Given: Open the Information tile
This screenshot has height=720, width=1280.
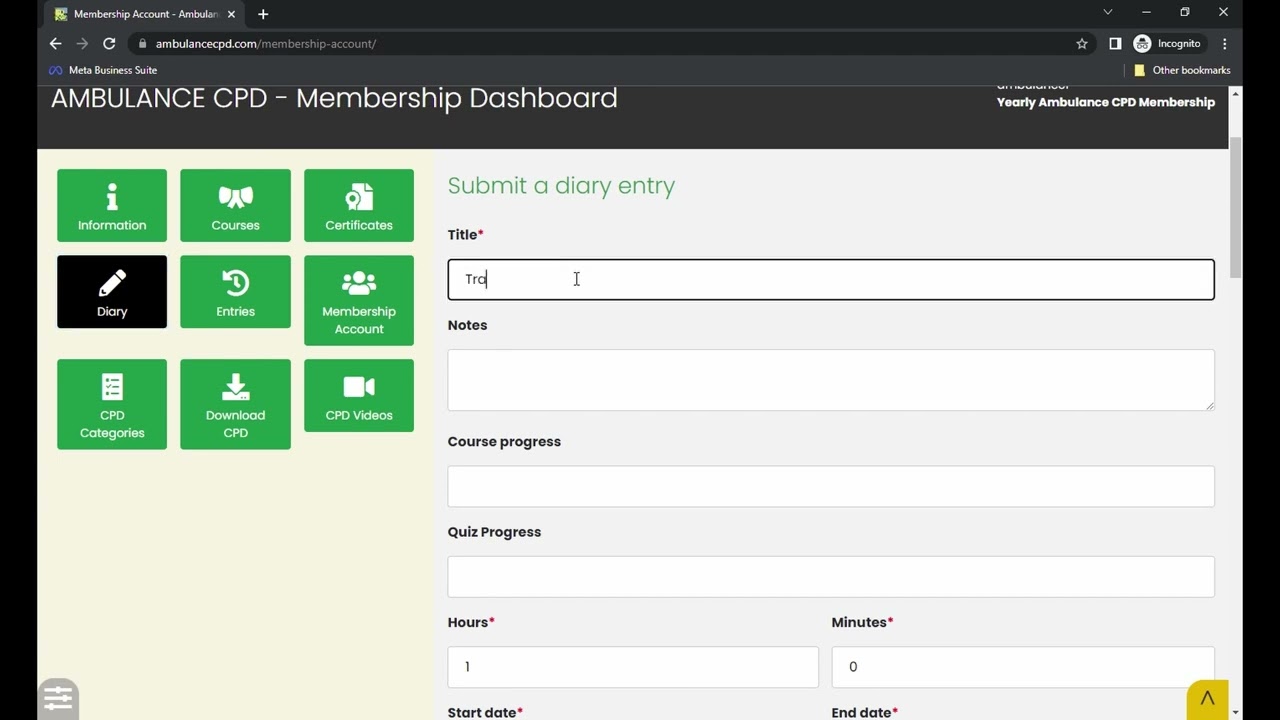Looking at the screenshot, I should 112,205.
